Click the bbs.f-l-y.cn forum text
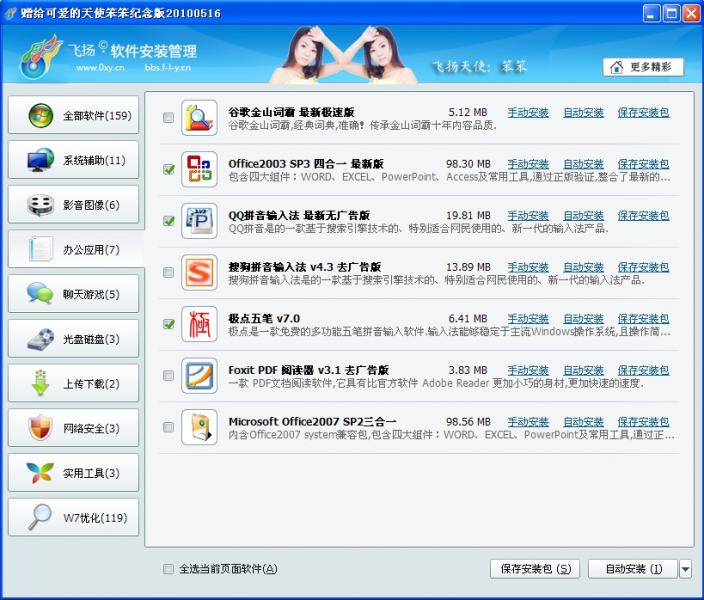 (x=168, y=68)
